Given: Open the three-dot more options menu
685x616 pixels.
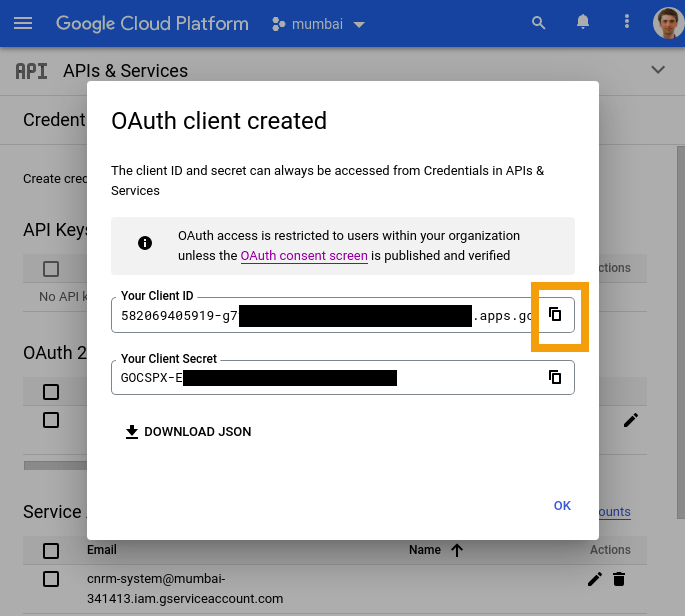Looking at the screenshot, I should 627,21.
